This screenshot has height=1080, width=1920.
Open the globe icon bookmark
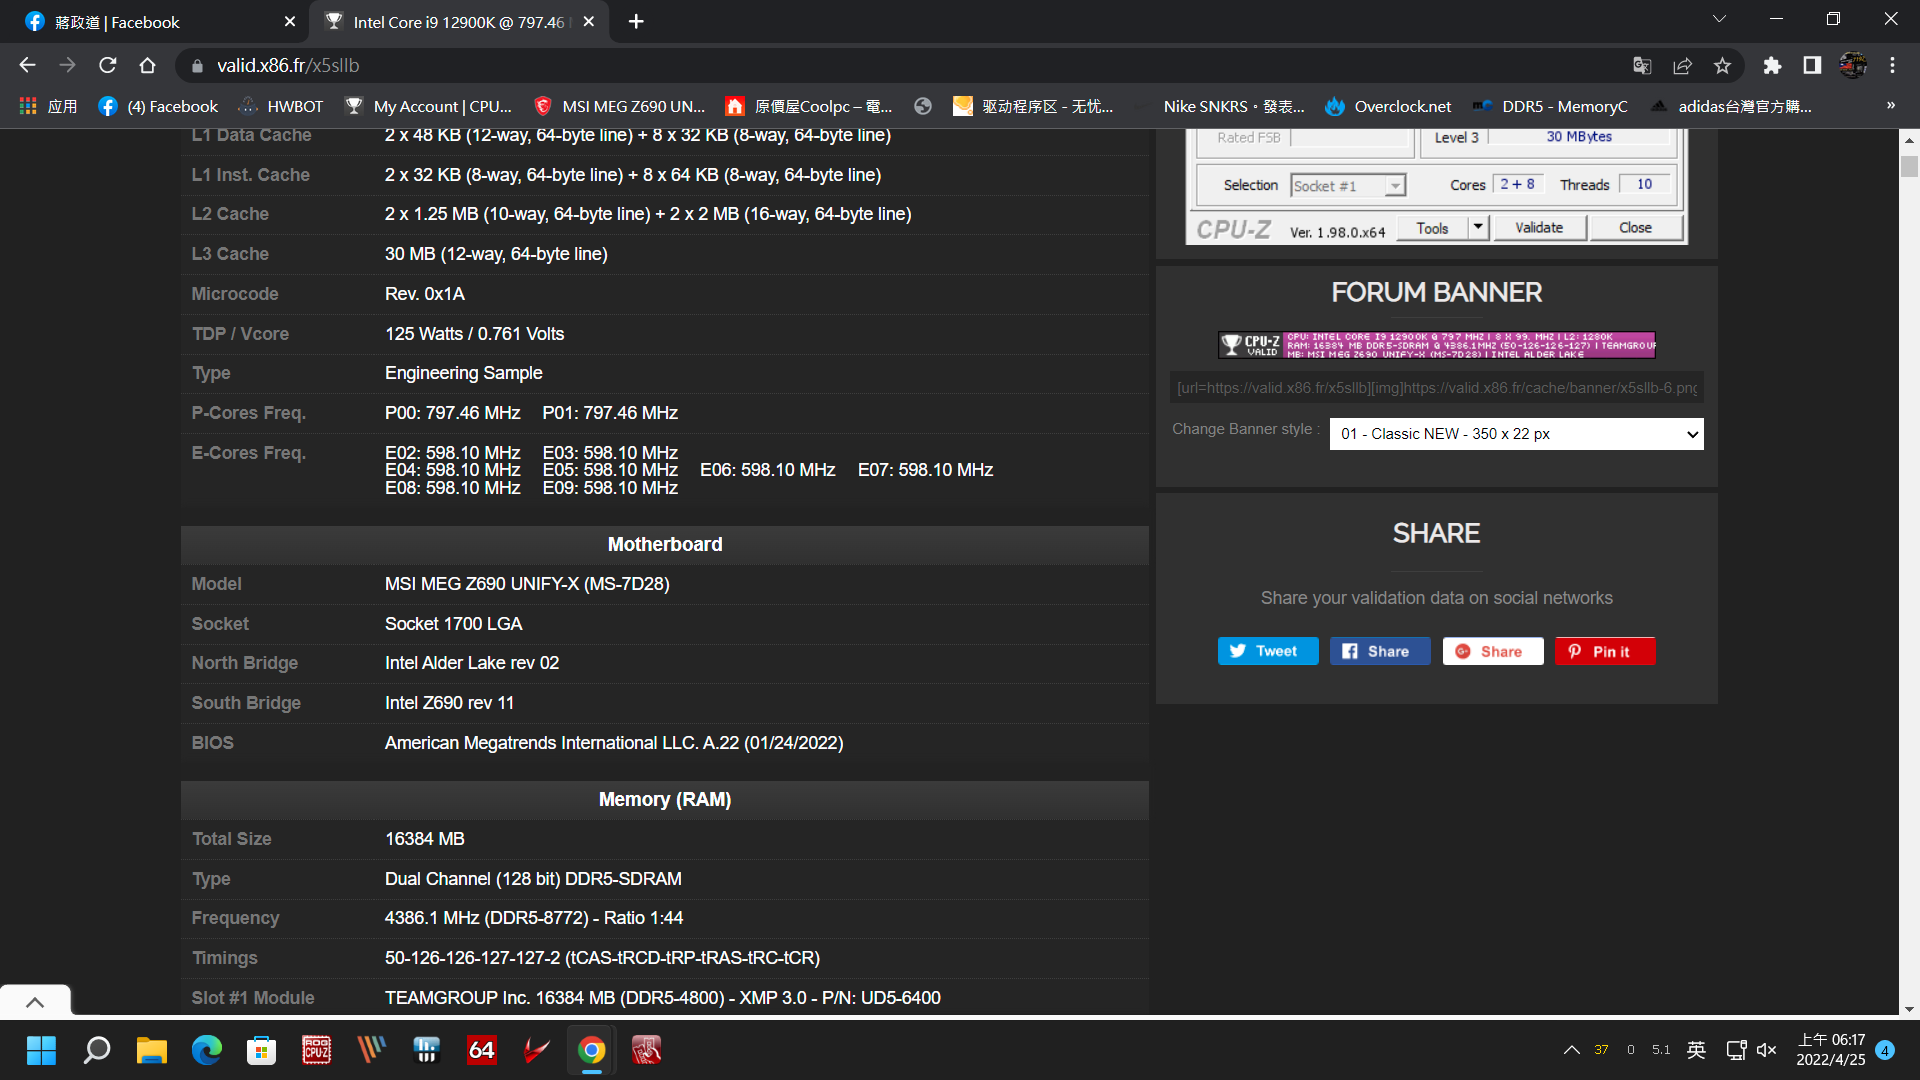pos(923,106)
